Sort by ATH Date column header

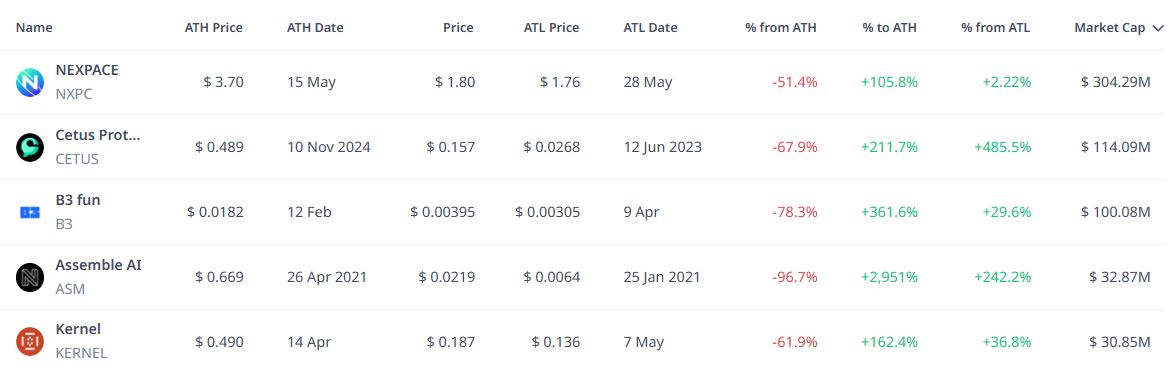315,28
